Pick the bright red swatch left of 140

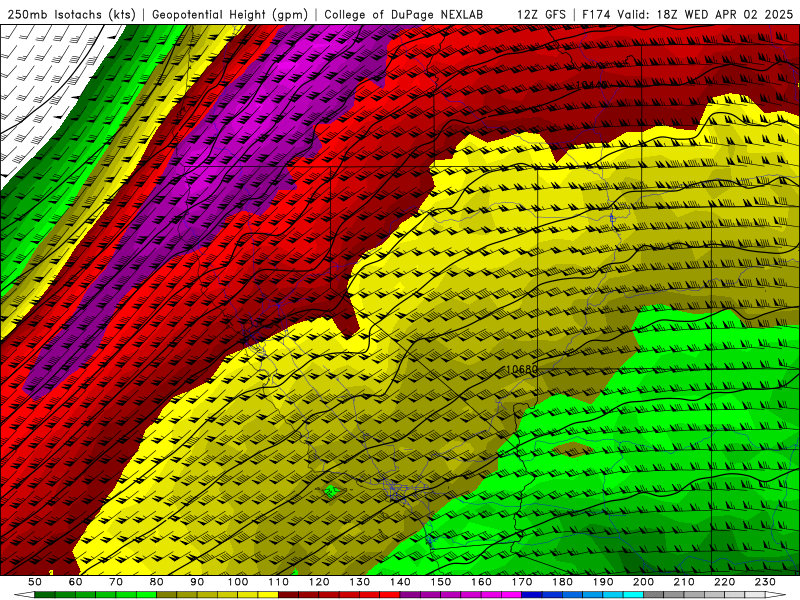(390, 595)
